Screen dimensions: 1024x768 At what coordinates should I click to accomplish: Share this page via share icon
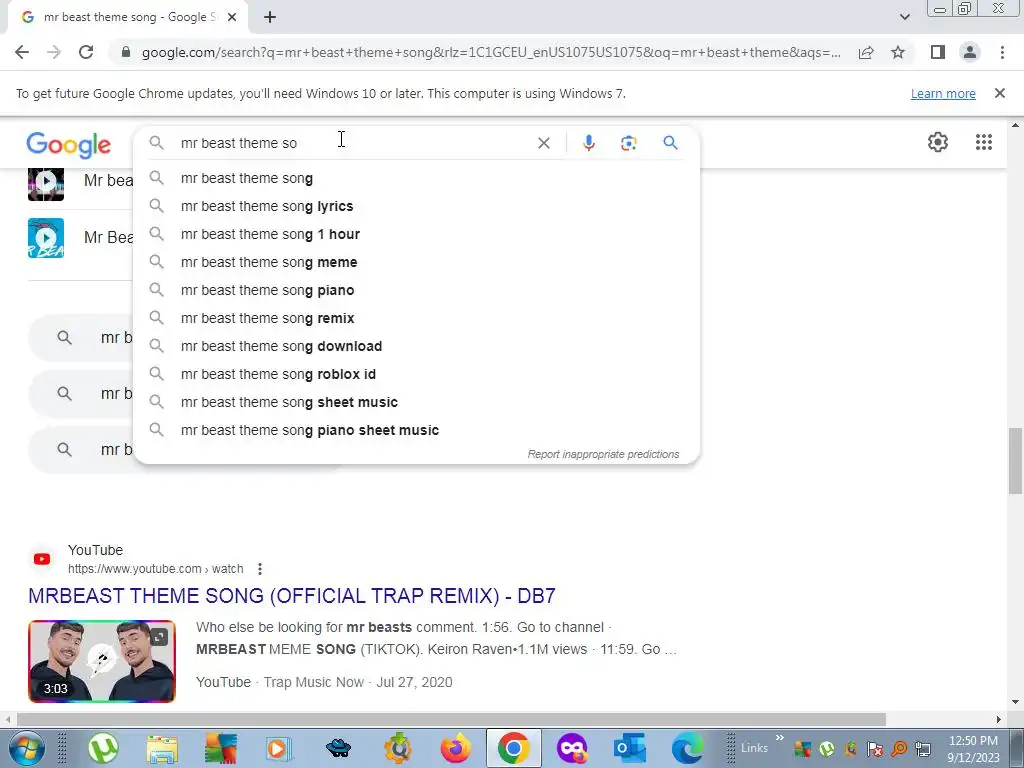pyautogui.click(x=866, y=52)
